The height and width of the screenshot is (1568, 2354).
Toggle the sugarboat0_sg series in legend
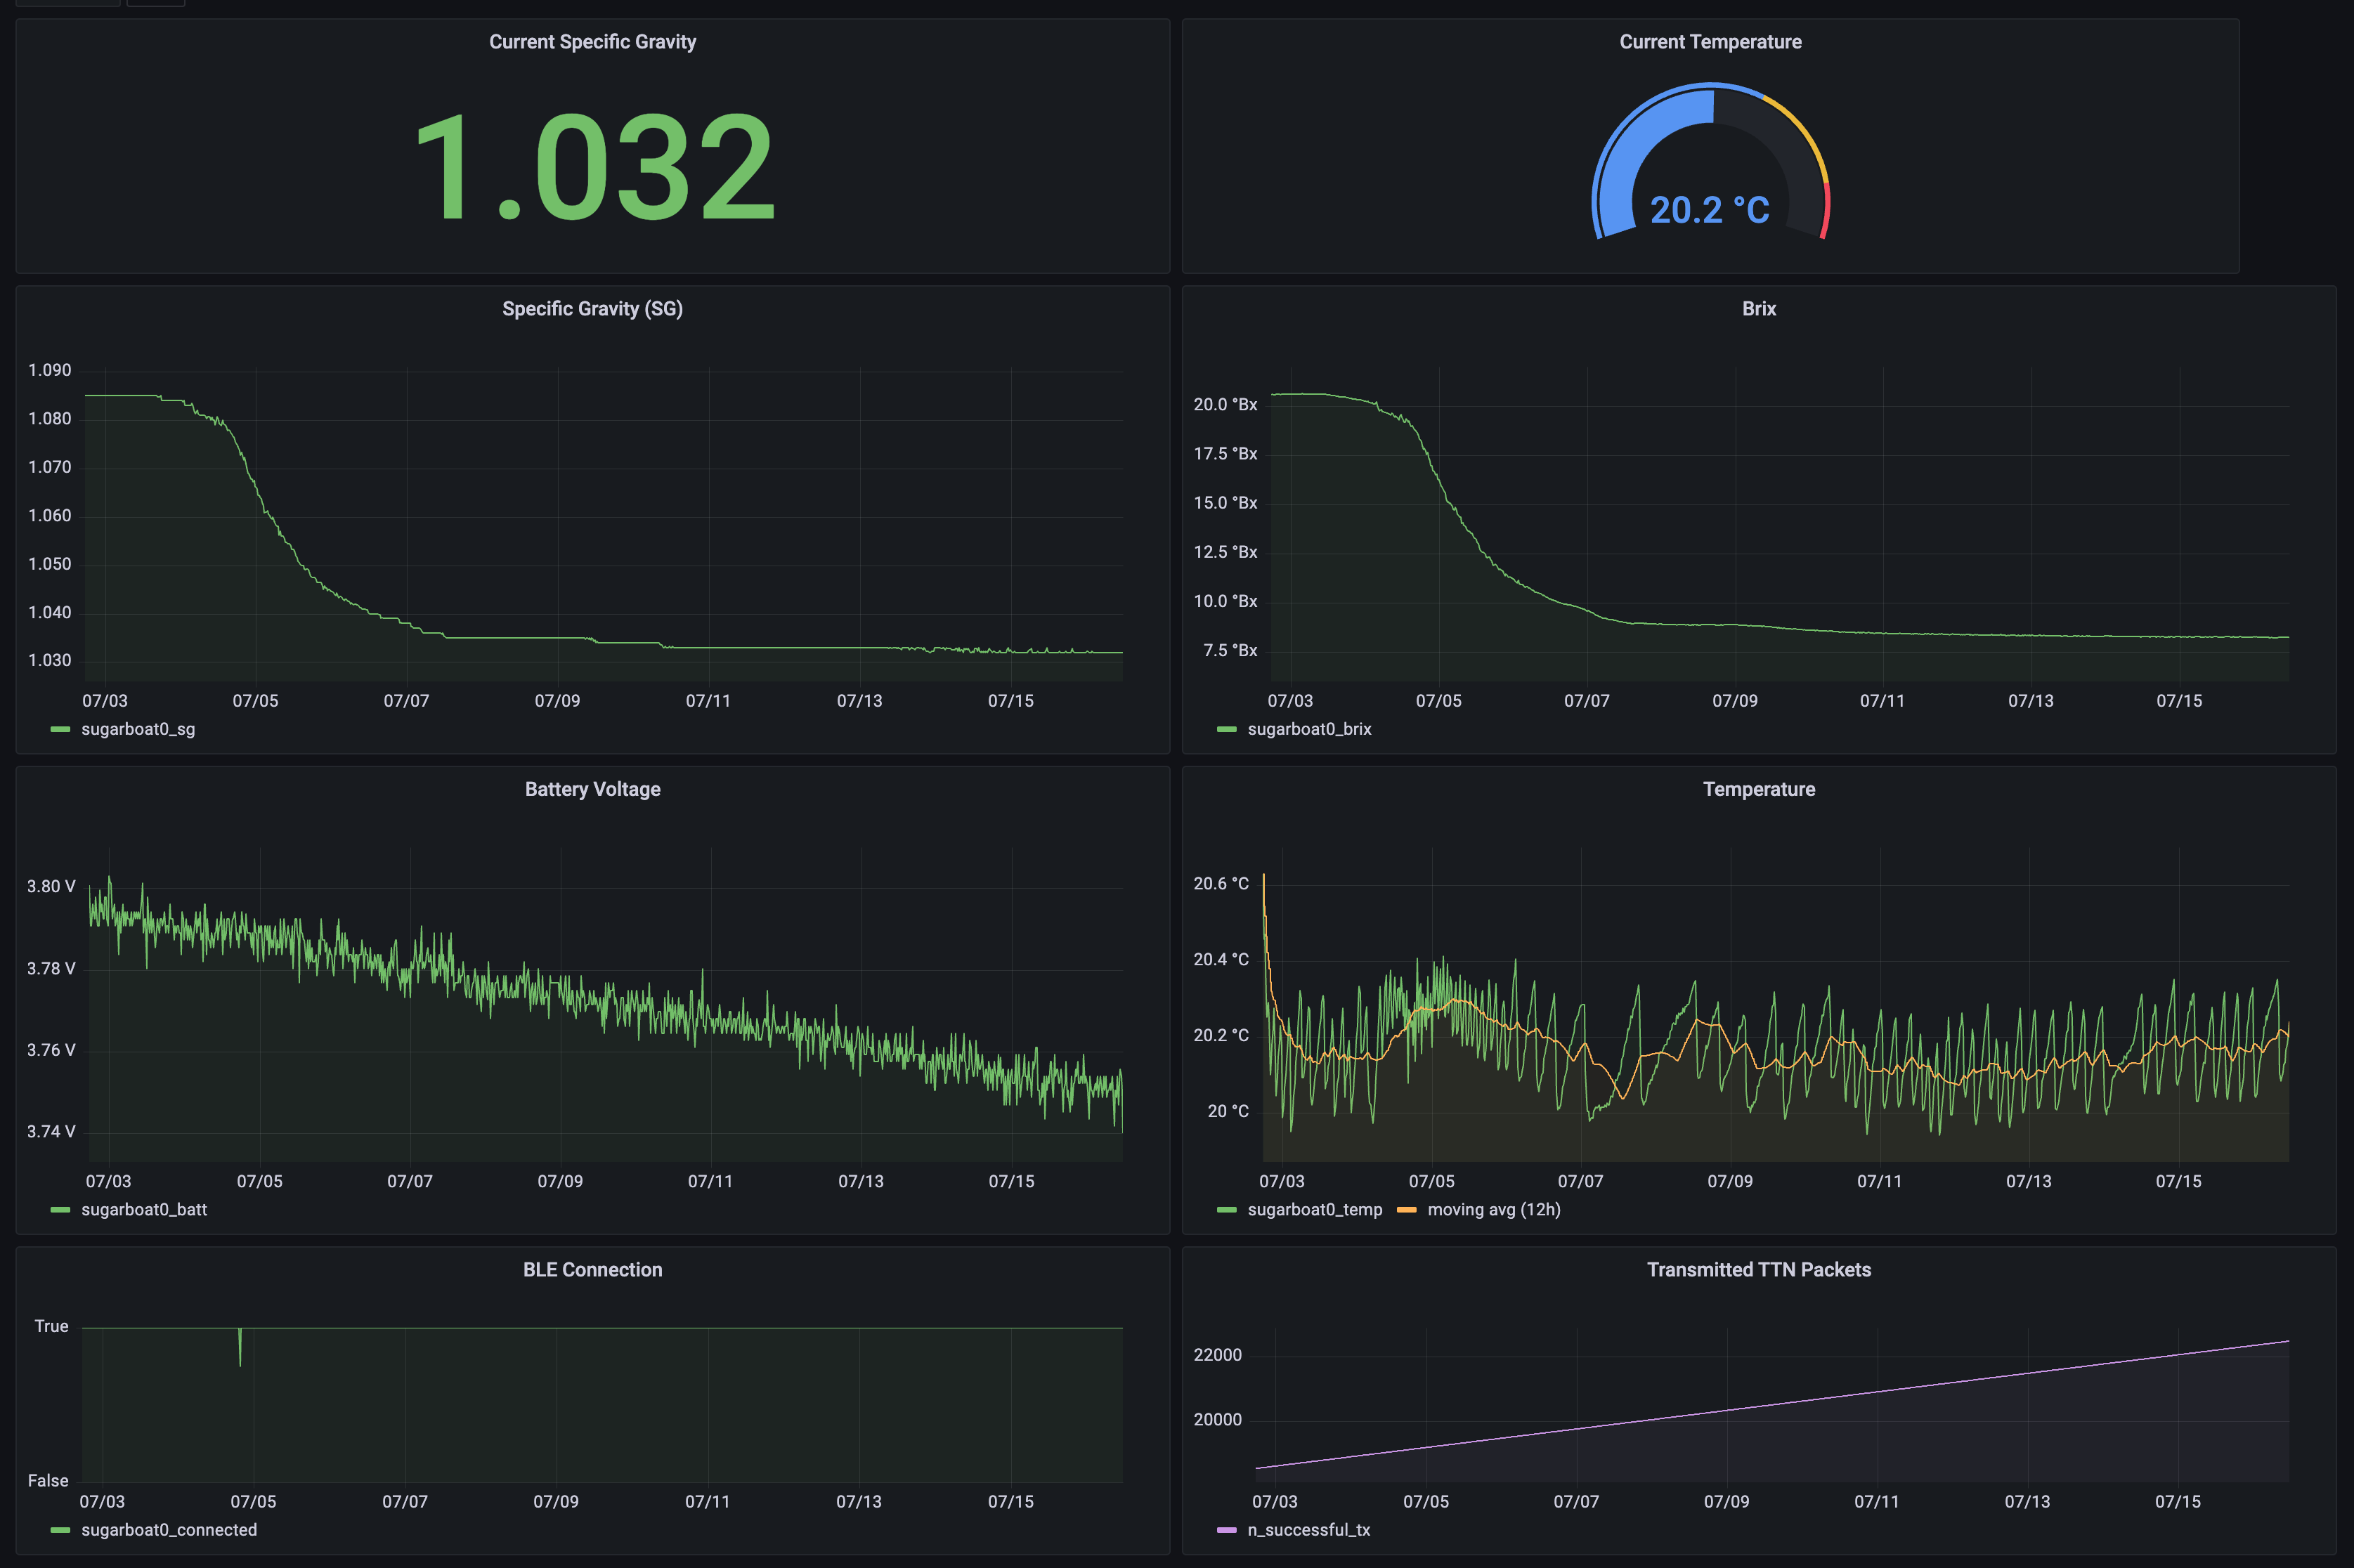click(x=138, y=729)
